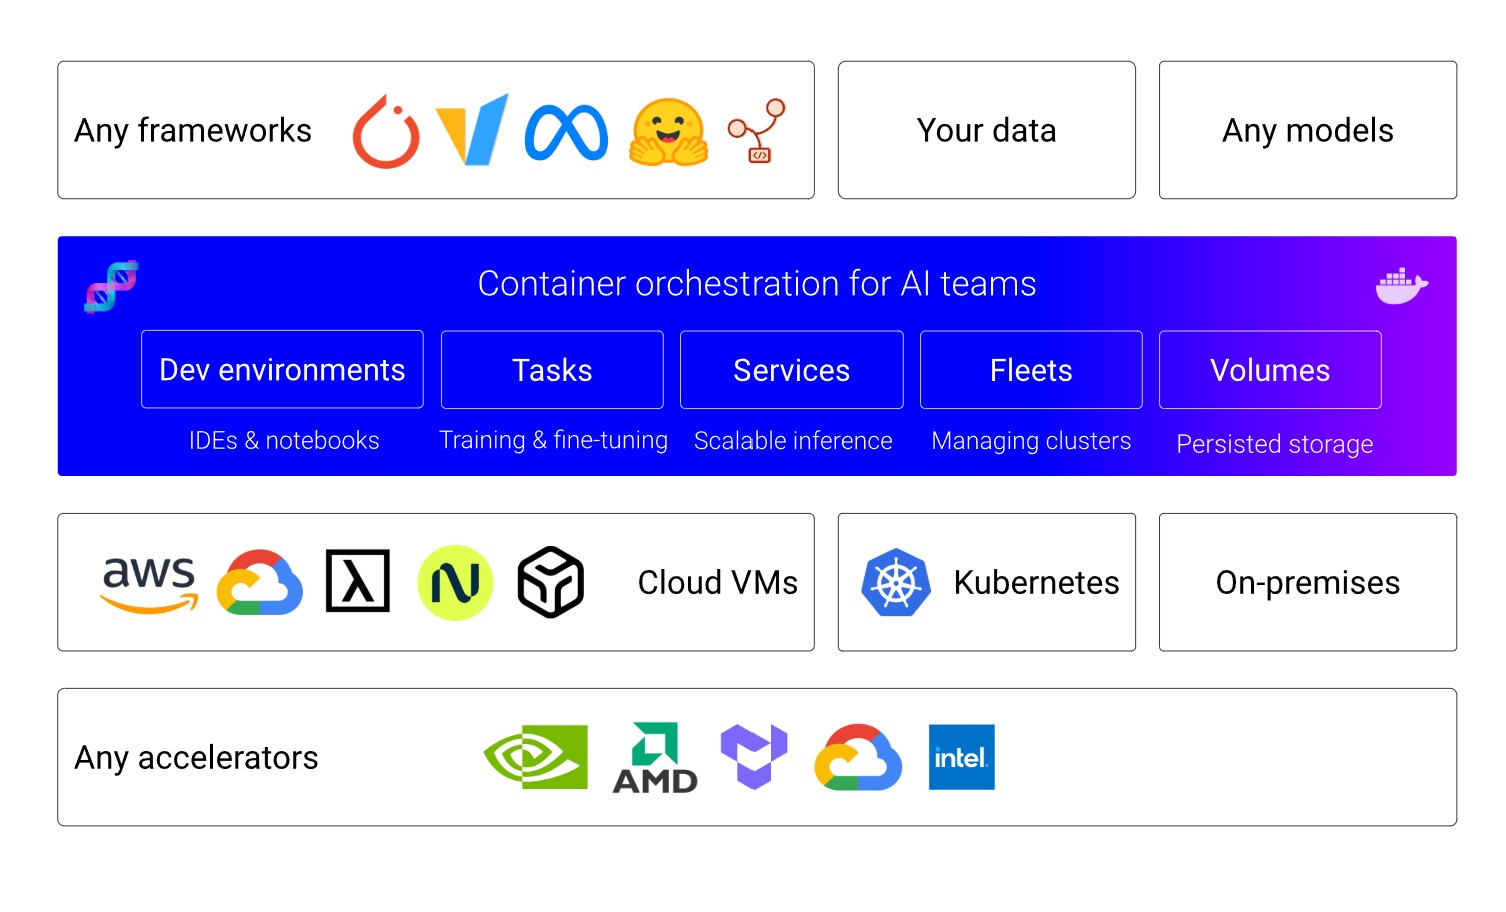Select the Services box

coord(792,370)
